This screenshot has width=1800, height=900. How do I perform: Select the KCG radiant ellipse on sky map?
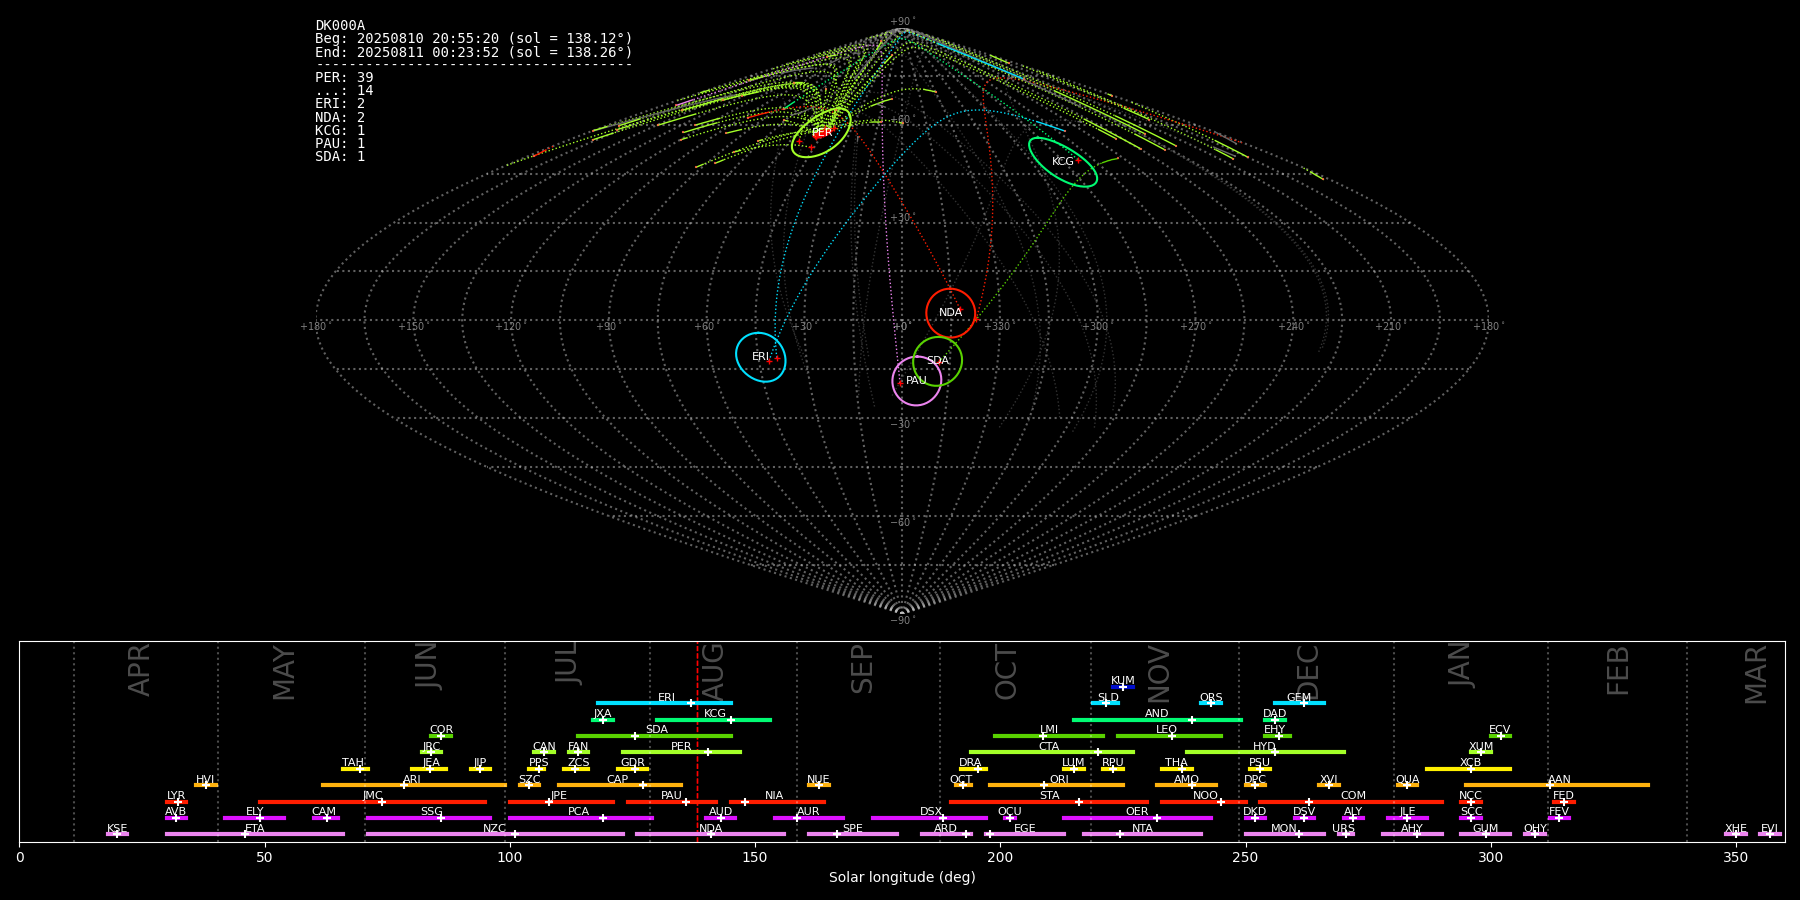1063,162
